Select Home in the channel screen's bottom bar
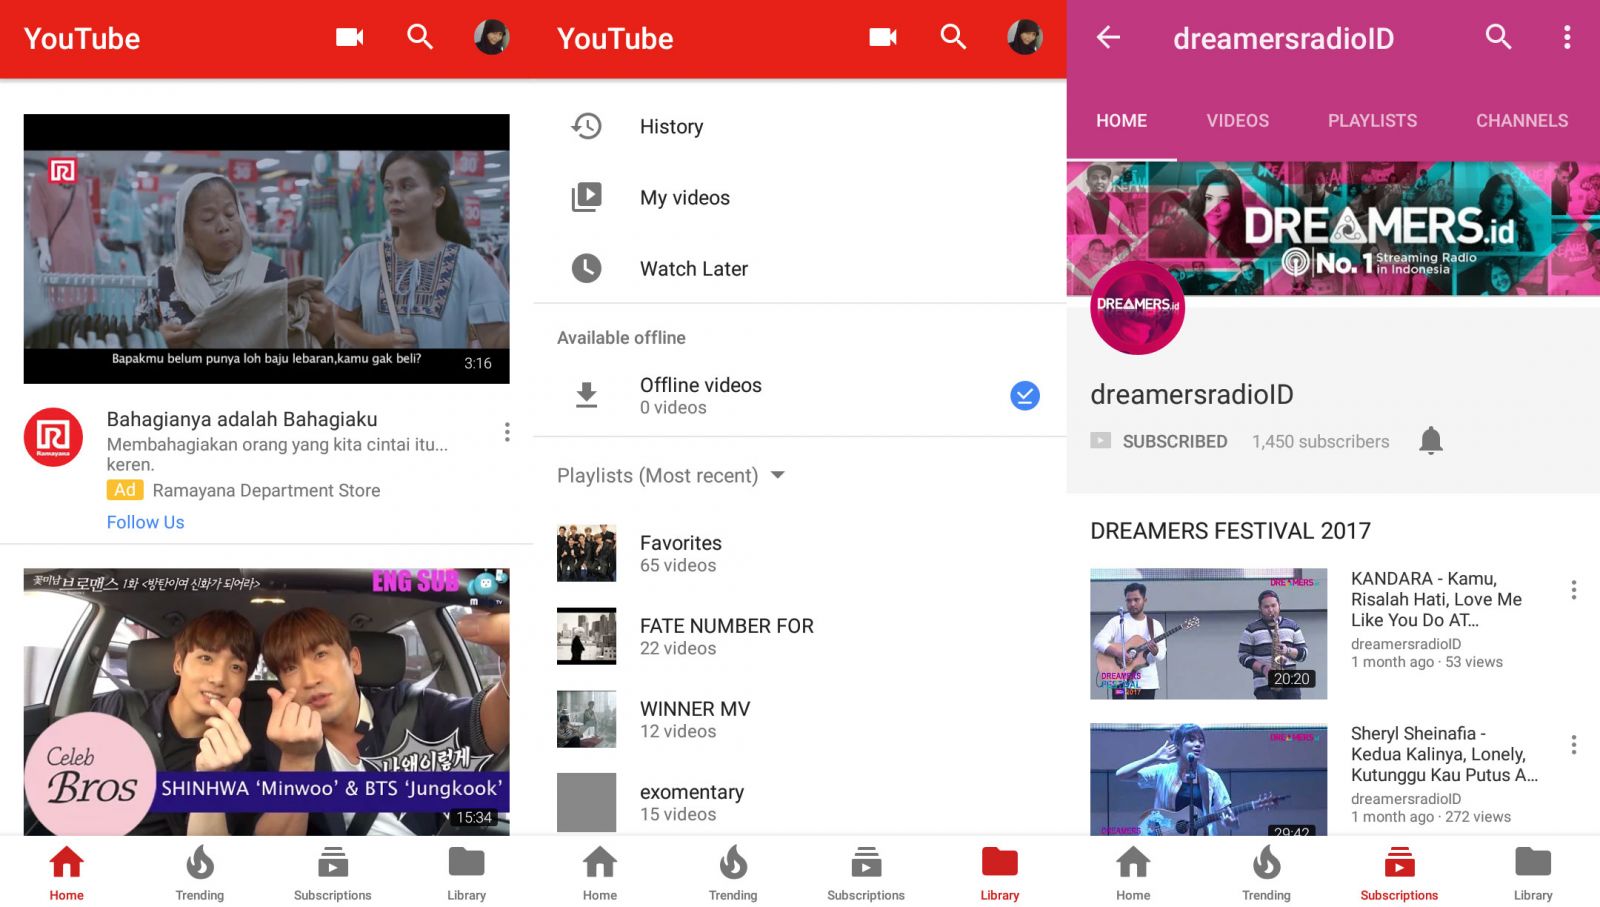Screen dimensions: 1600x907 click(x=1133, y=873)
